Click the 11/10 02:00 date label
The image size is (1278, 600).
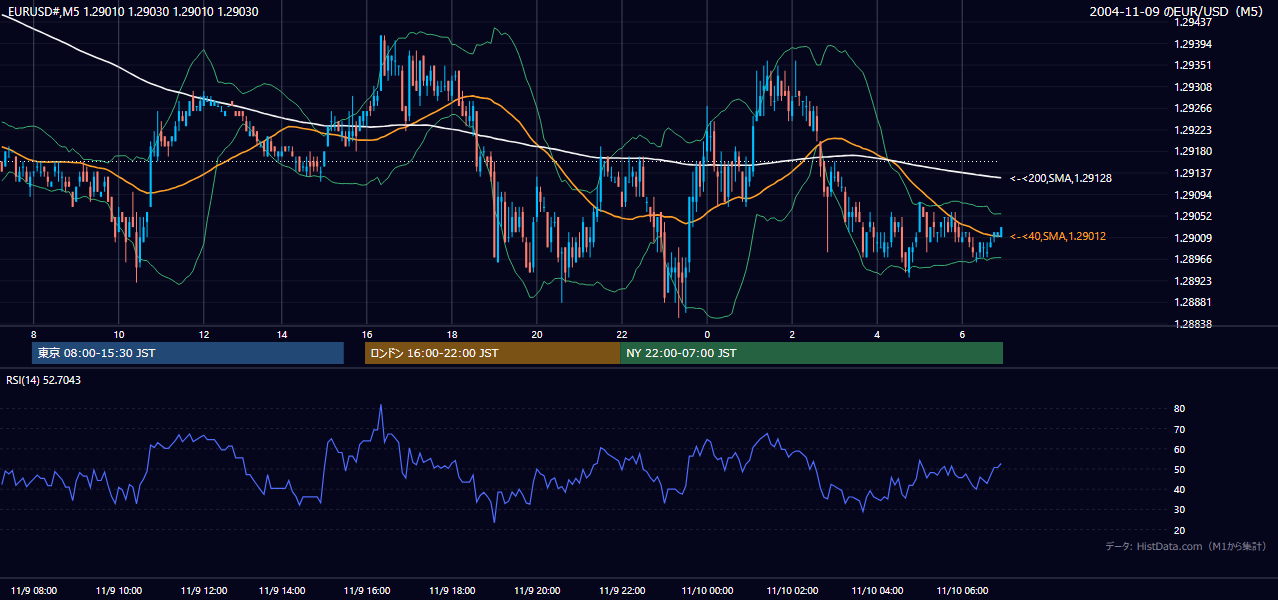tap(791, 590)
